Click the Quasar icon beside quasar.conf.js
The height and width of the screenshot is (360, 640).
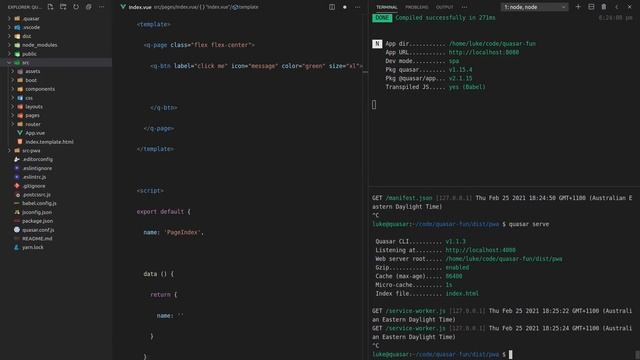17,230
